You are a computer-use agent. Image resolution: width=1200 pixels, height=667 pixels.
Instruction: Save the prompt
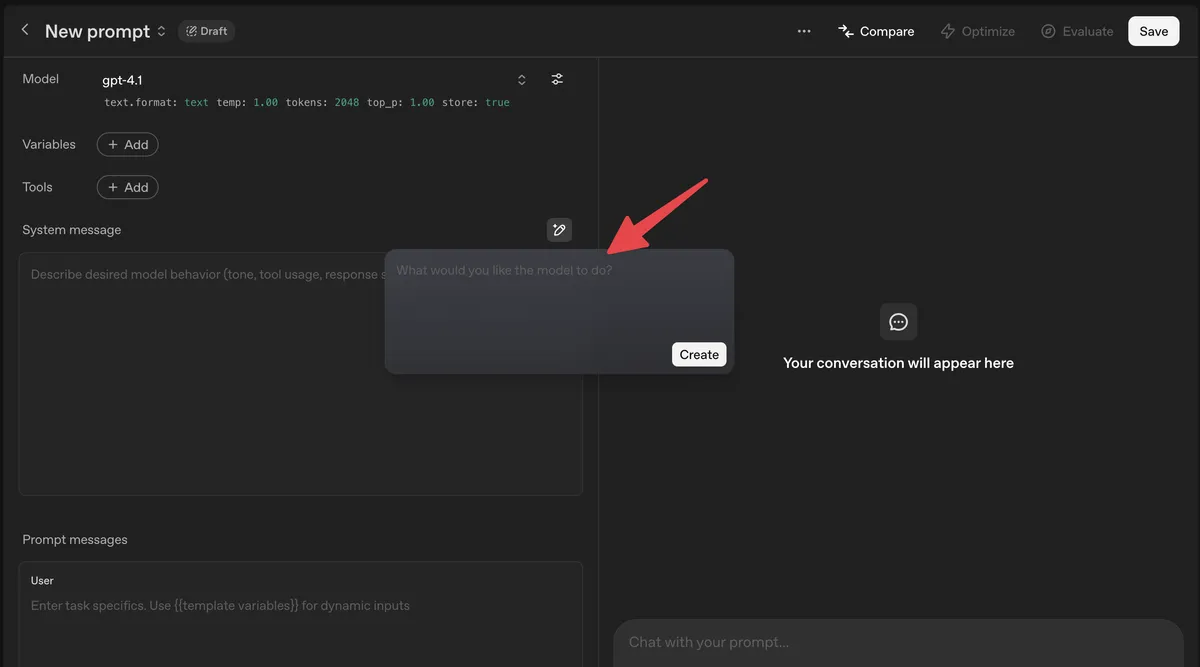[1153, 31]
